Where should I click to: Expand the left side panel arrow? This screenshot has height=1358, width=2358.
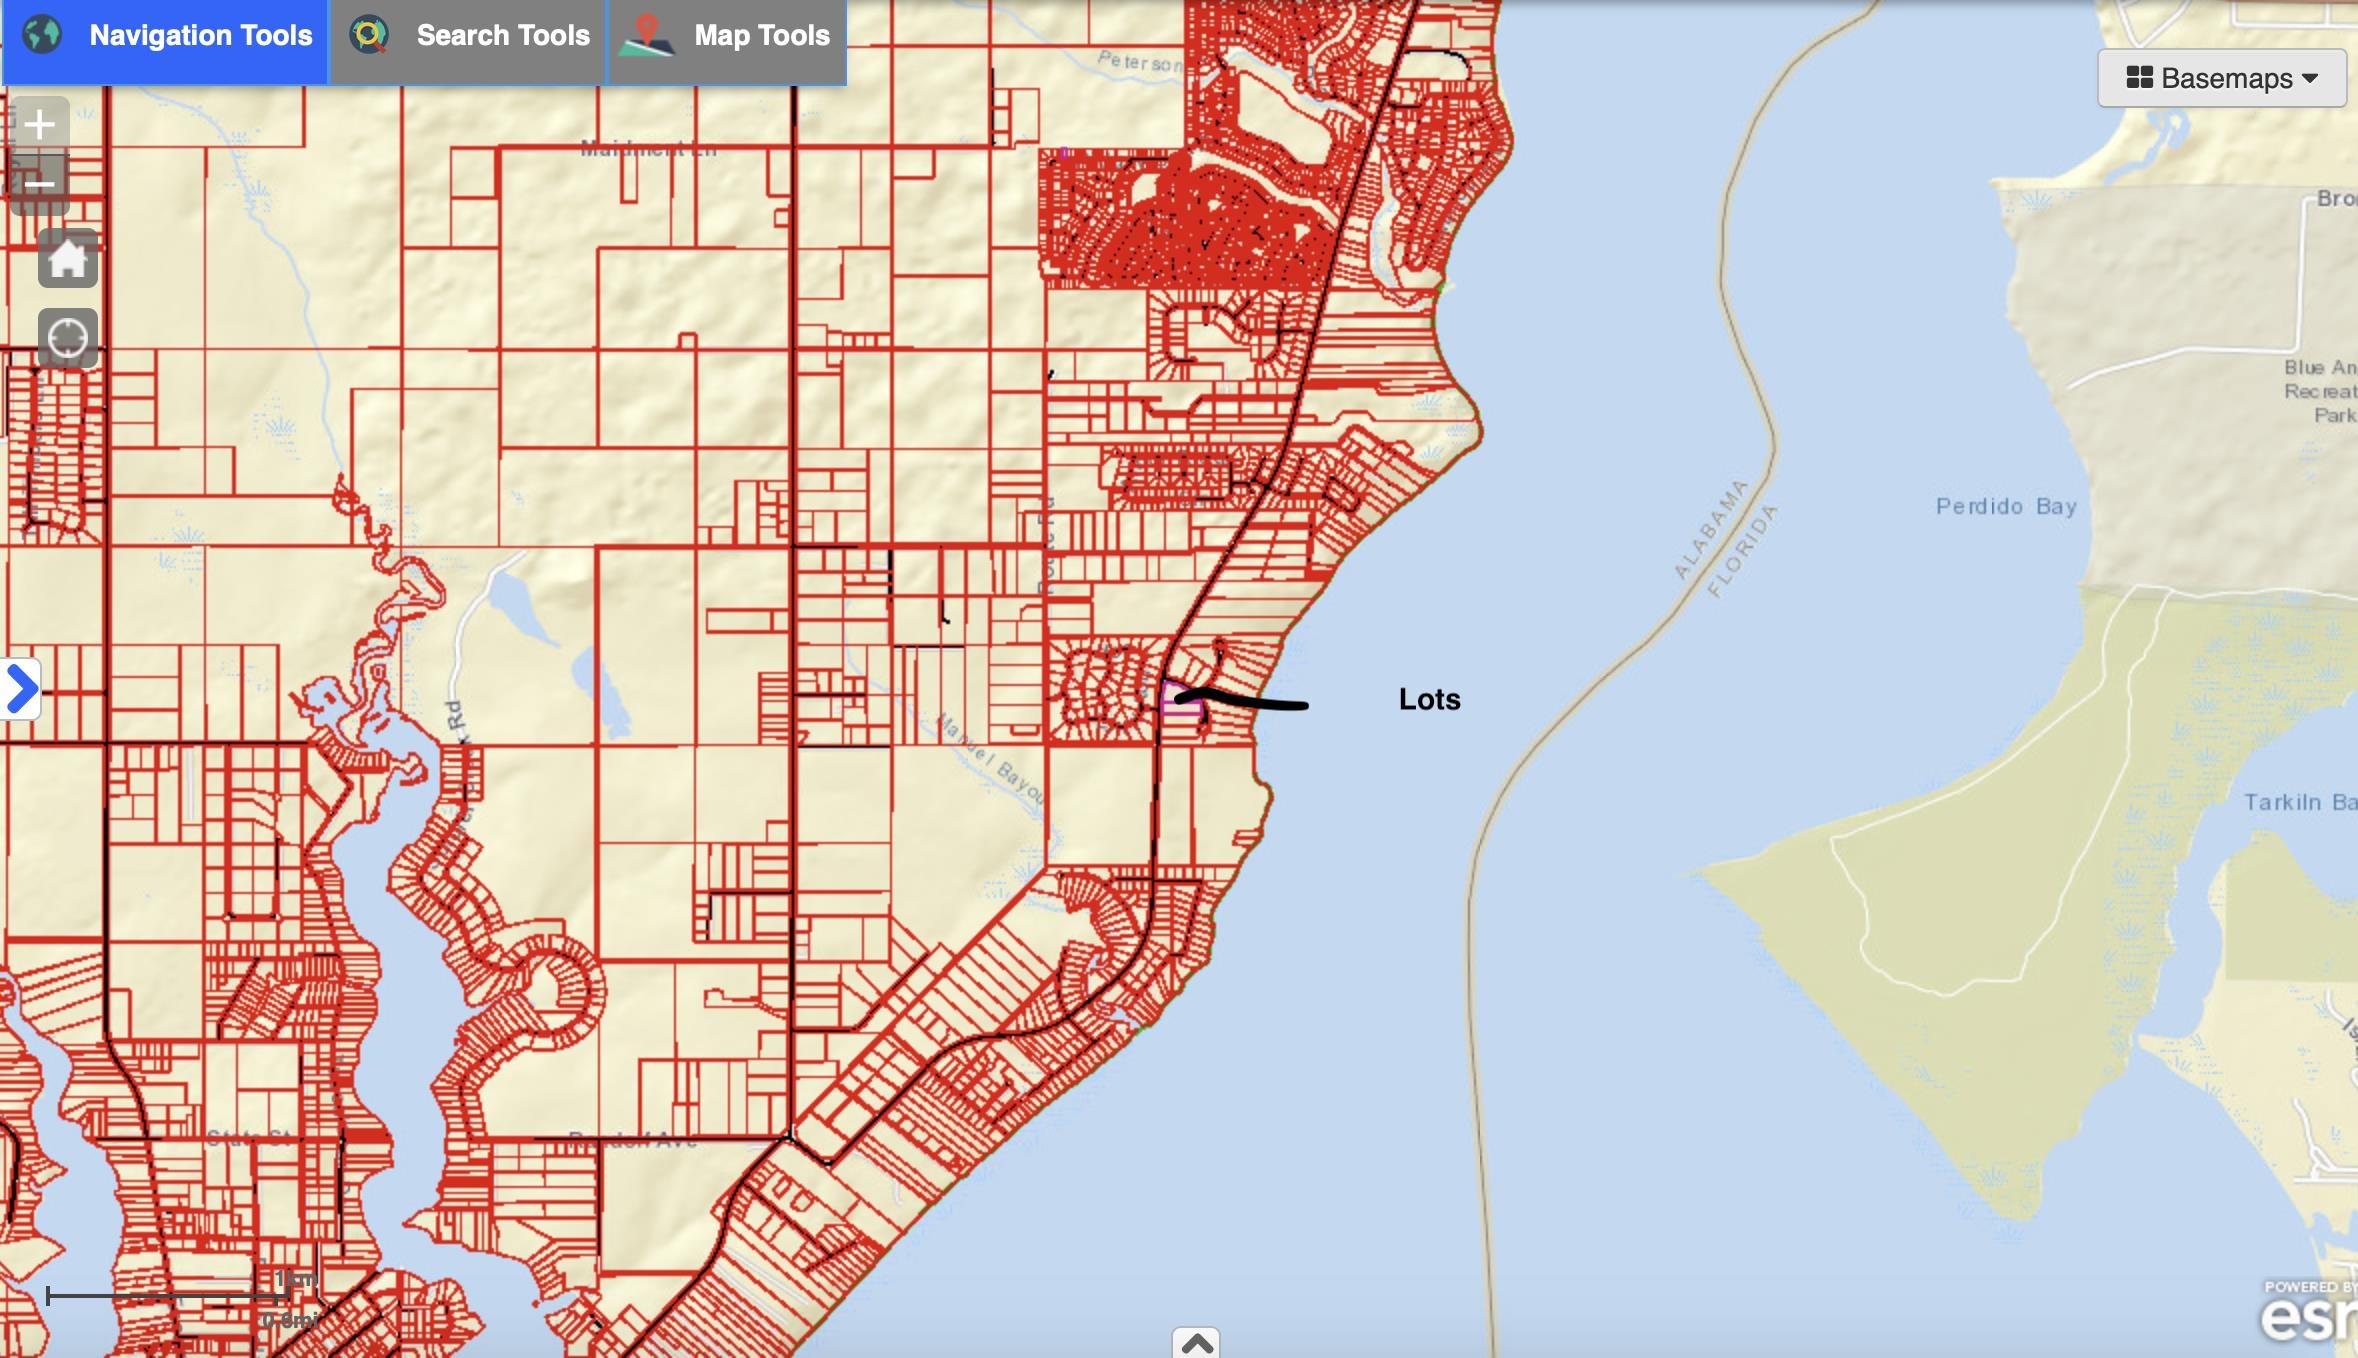click(x=20, y=688)
